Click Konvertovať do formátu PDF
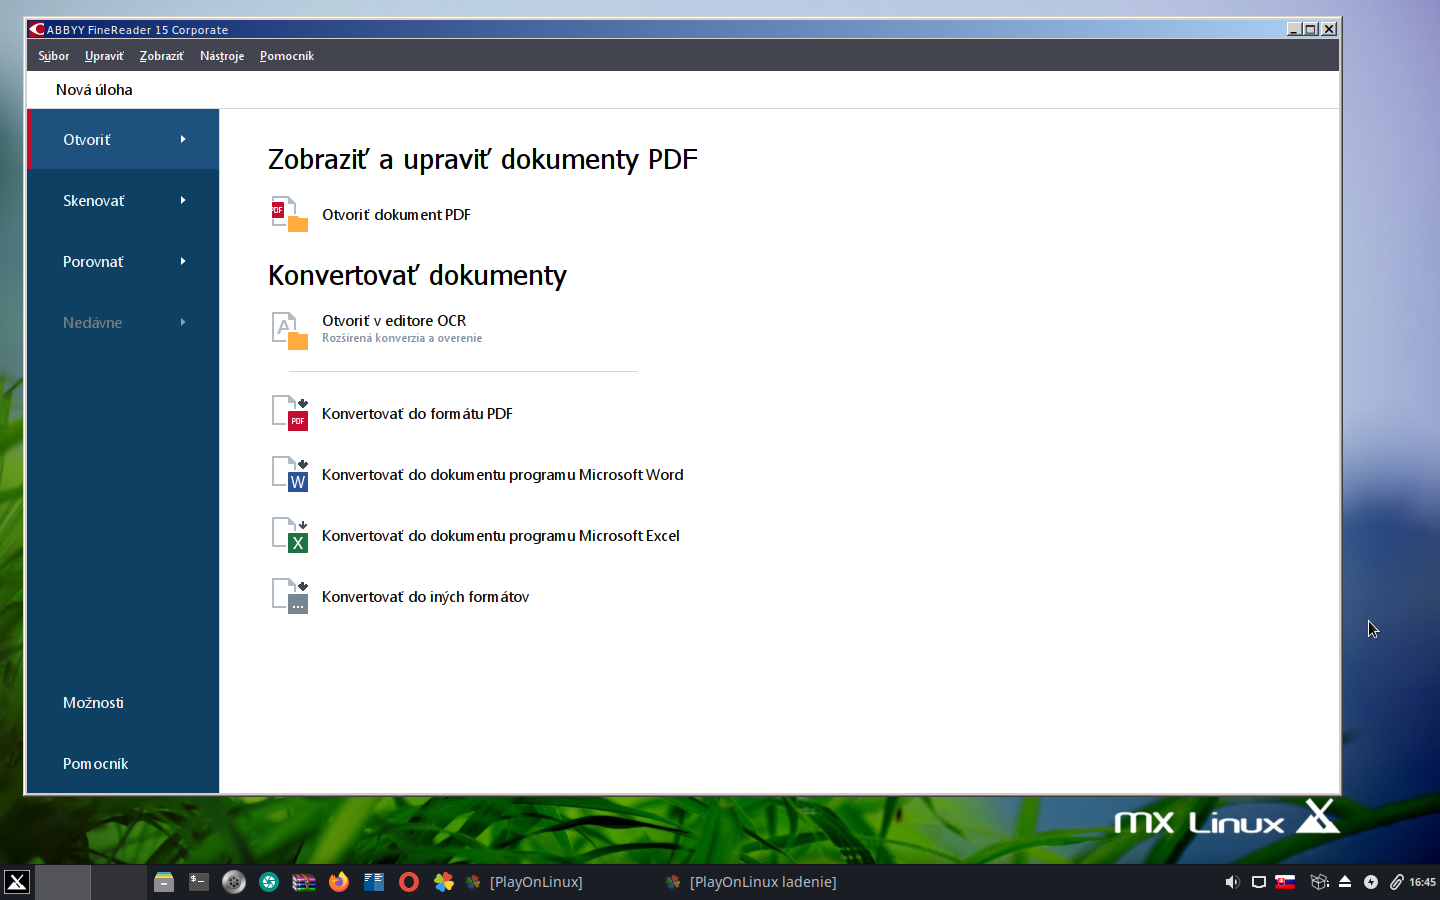The height and width of the screenshot is (900, 1440). [417, 413]
